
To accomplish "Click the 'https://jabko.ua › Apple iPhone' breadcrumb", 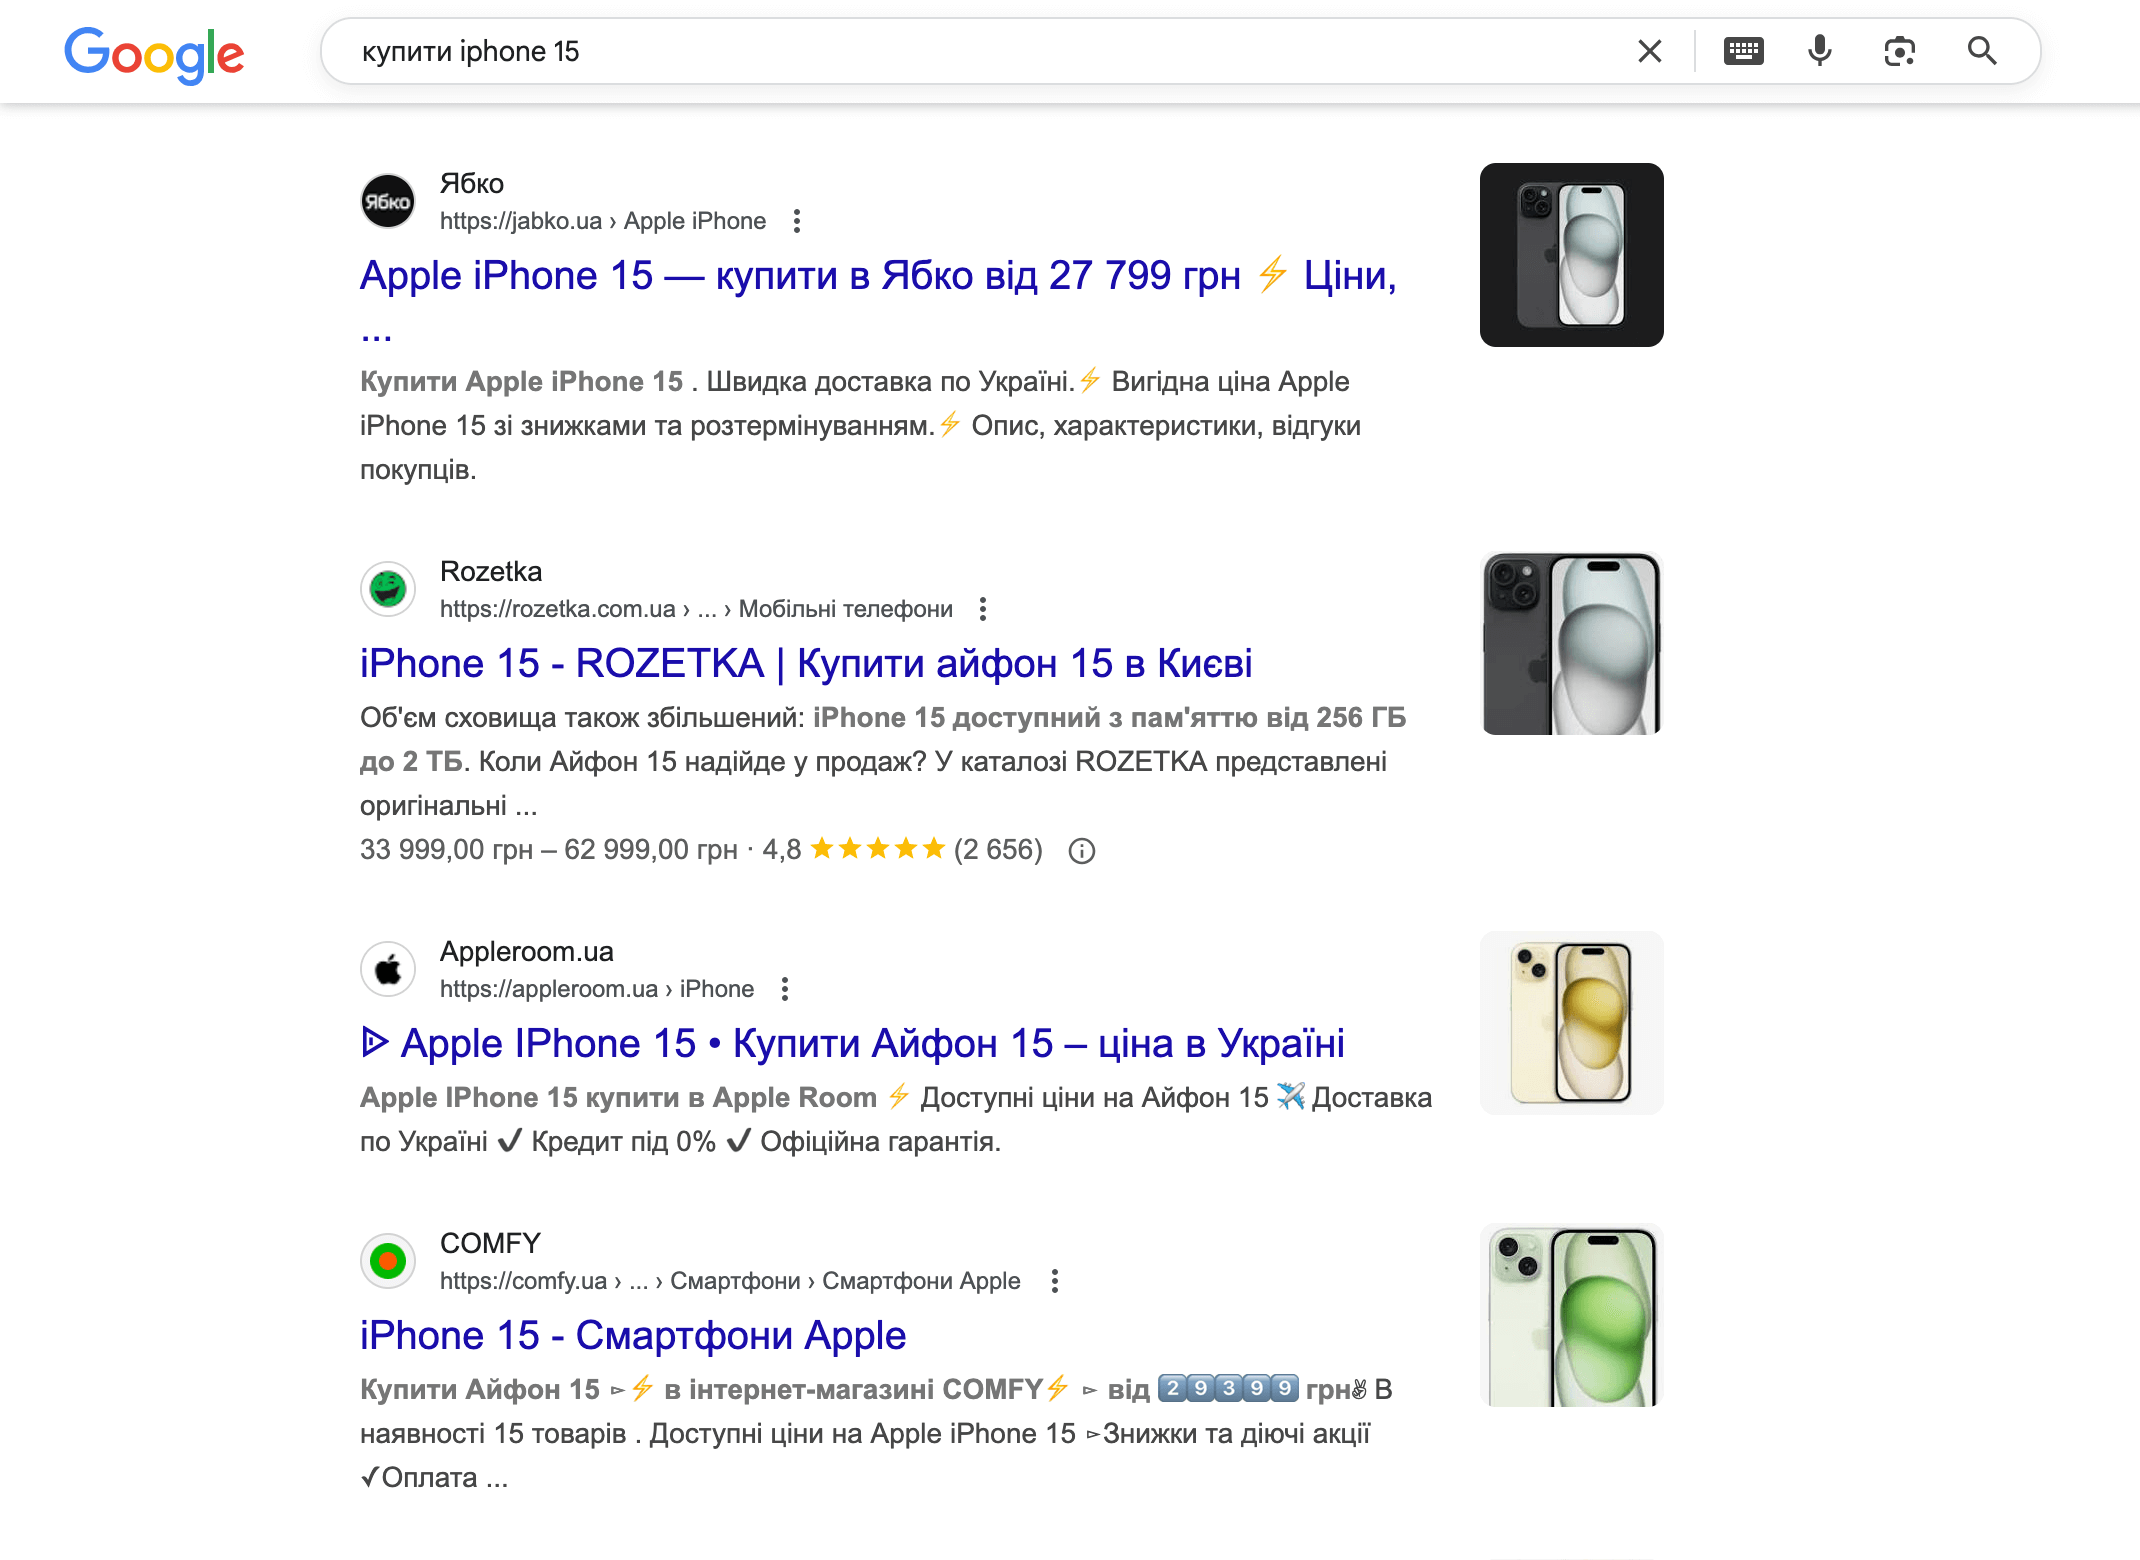I will click(x=603, y=221).
